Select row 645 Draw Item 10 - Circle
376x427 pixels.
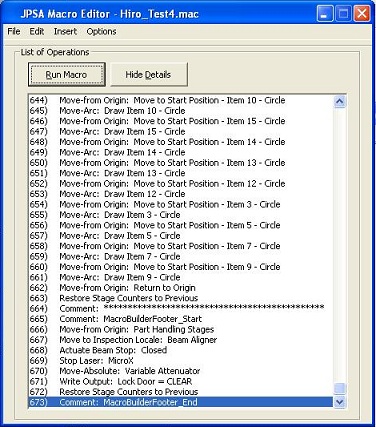[x=181, y=111]
